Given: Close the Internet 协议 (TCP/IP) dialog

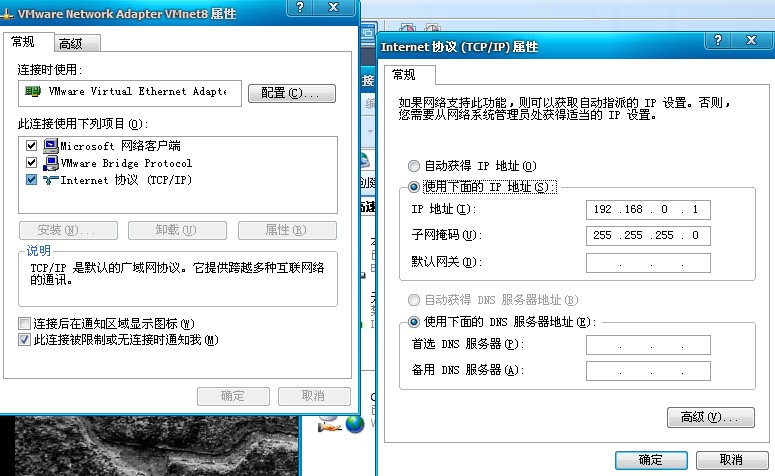Looking at the screenshot, I should 752,41.
